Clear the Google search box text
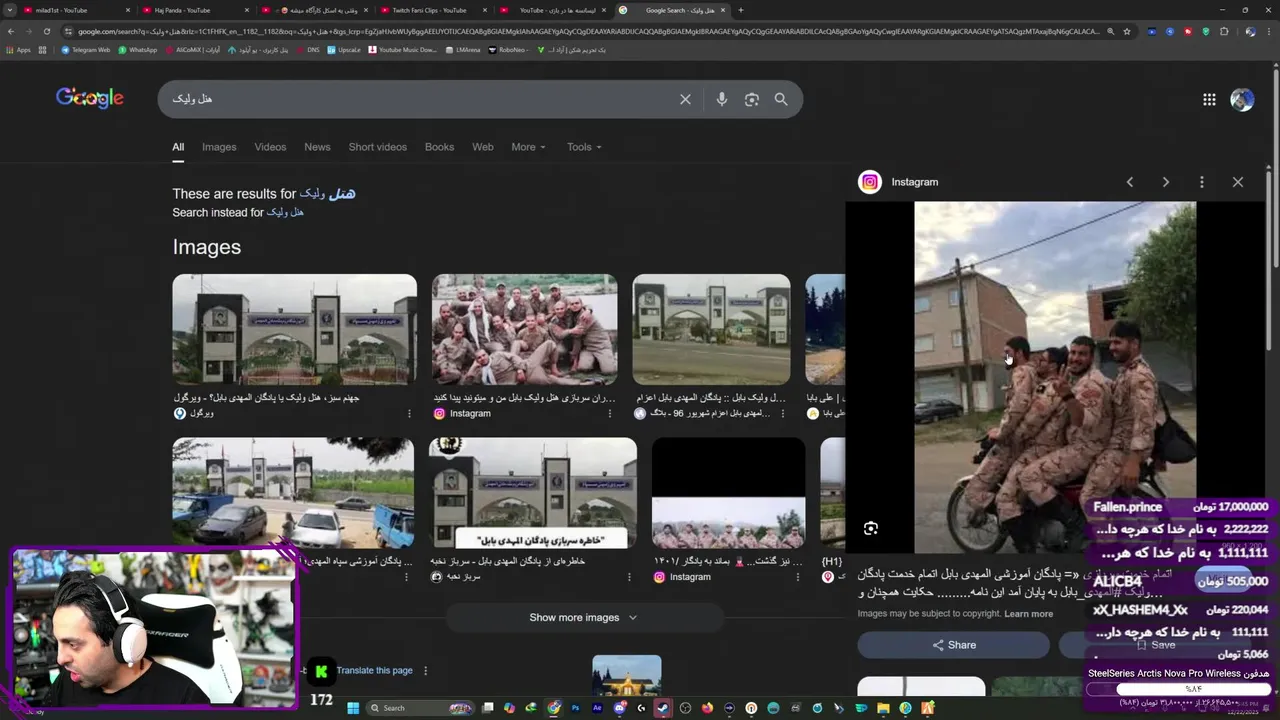1280x720 pixels. (685, 99)
